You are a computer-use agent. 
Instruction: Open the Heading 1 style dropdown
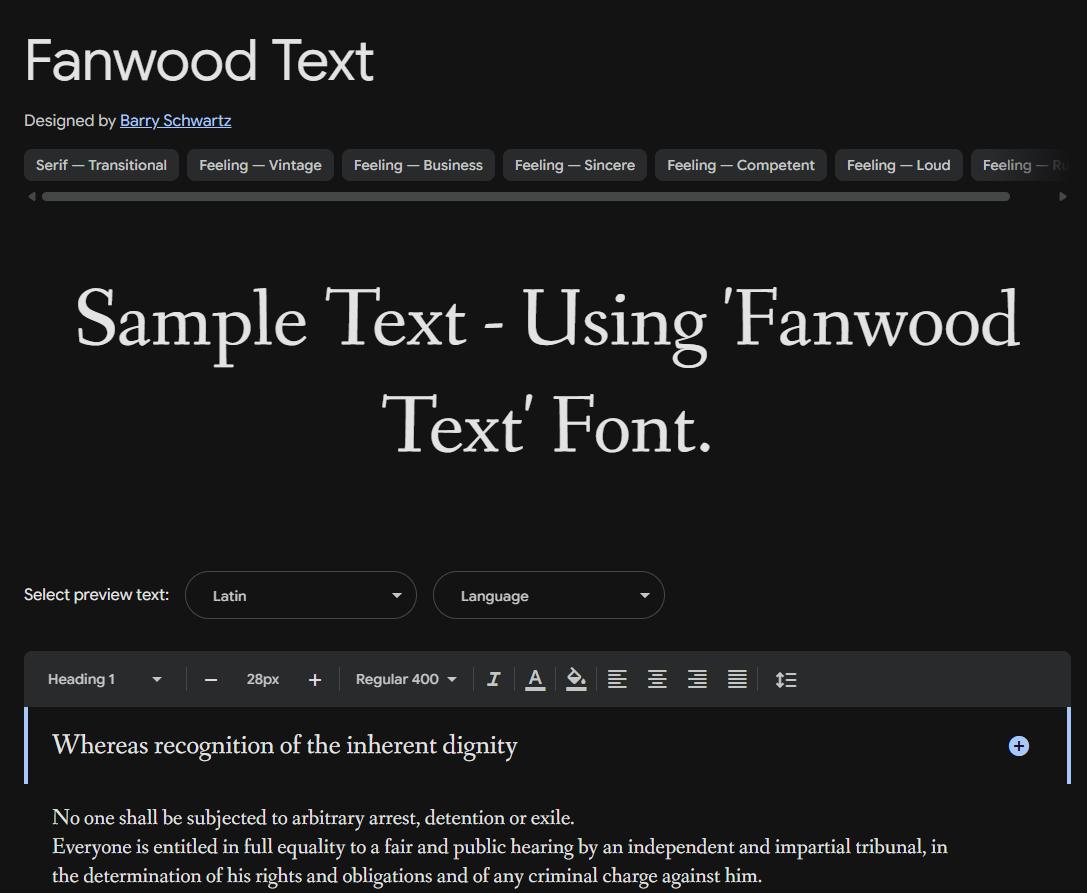105,679
